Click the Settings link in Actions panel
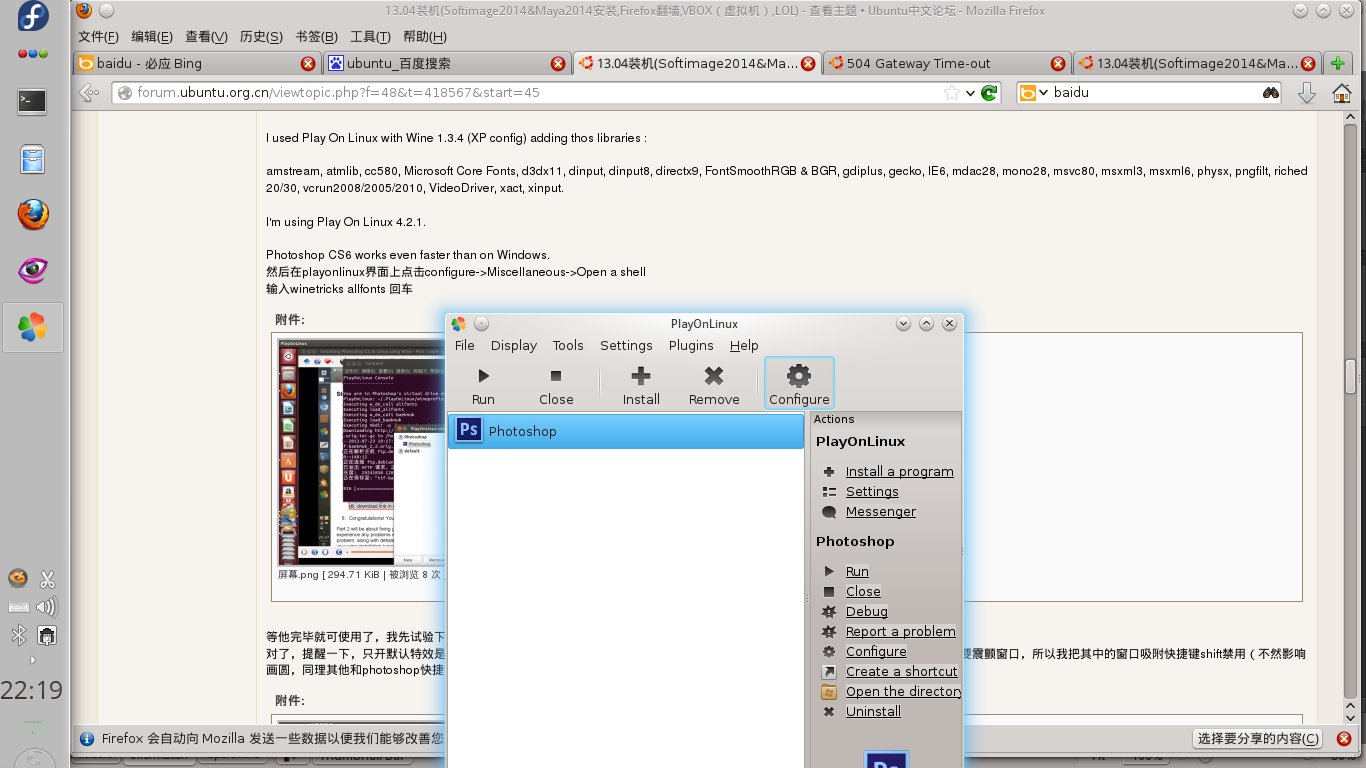The image size is (1366, 768). coord(872,491)
